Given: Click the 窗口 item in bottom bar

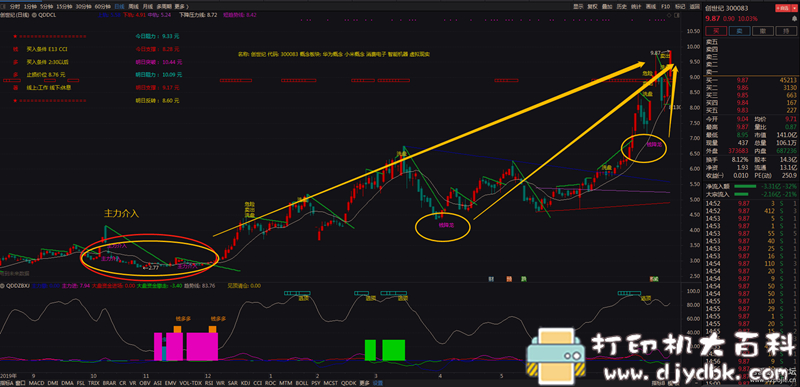Looking at the screenshot, I should [20, 382].
